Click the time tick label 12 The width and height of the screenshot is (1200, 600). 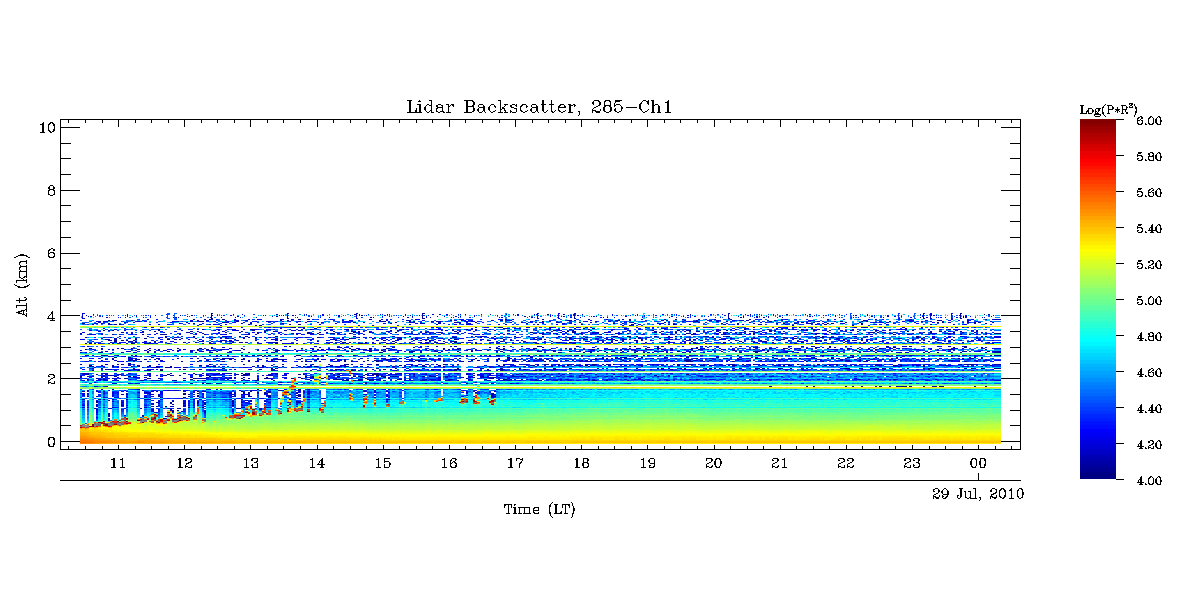point(184,463)
